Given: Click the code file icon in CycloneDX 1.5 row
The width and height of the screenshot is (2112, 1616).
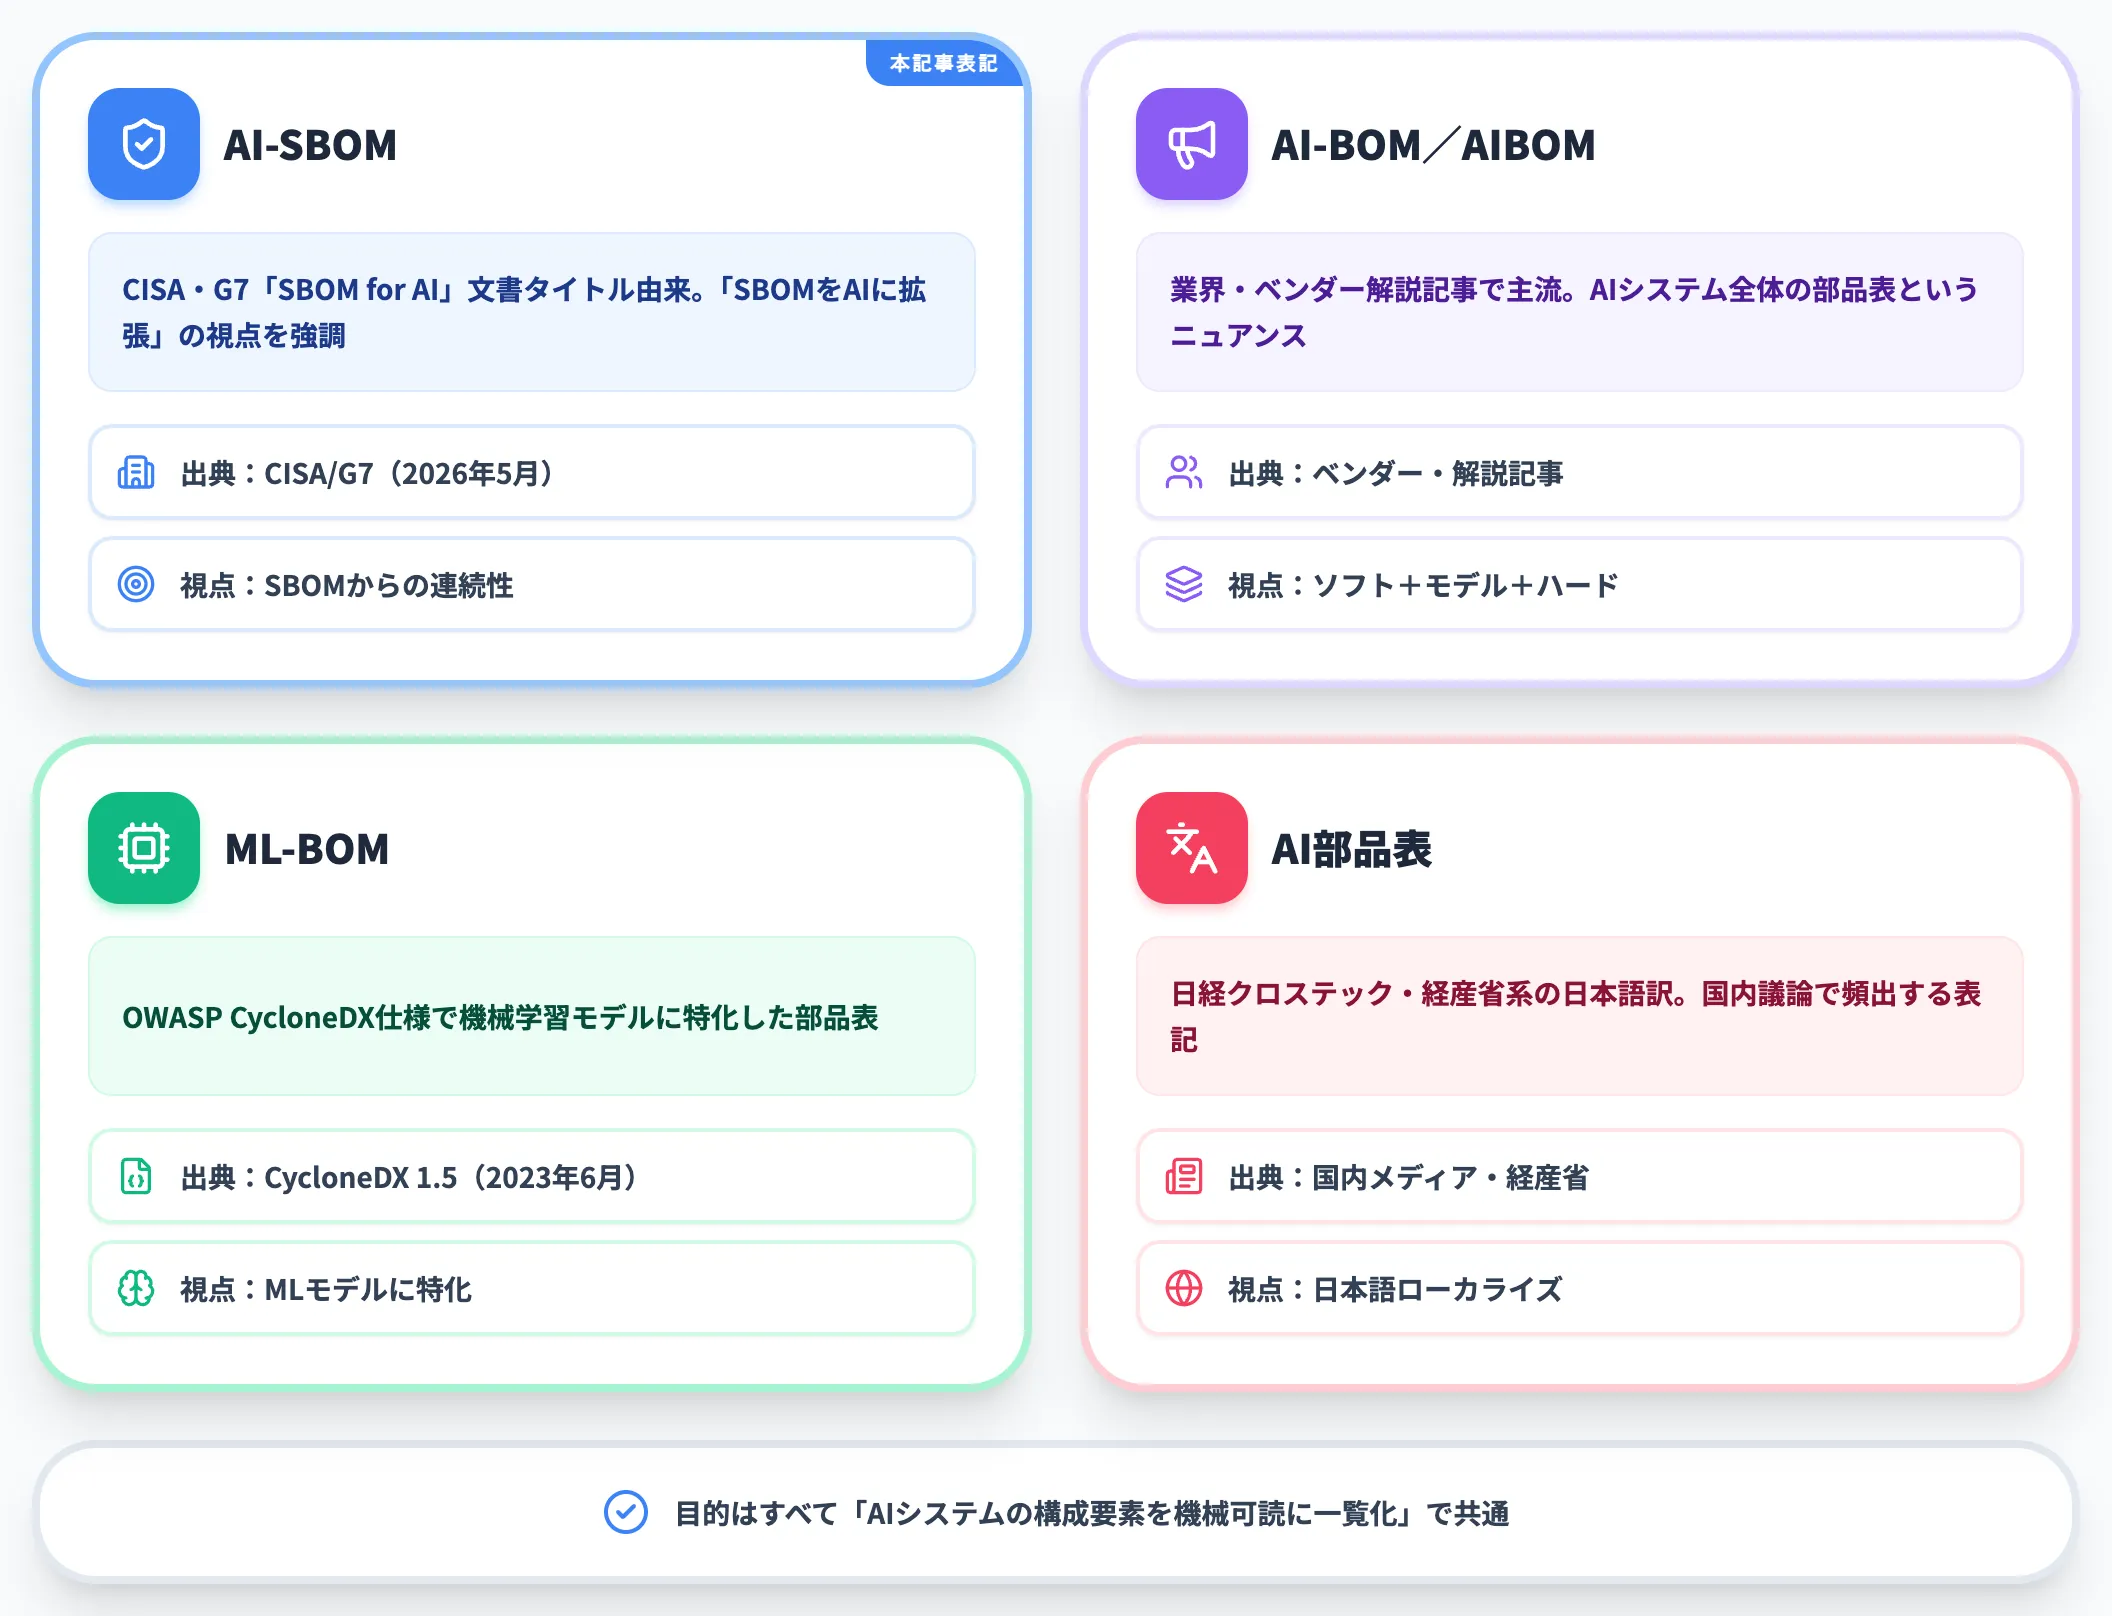Looking at the screenshot, I should click(x=136, y=1176).
